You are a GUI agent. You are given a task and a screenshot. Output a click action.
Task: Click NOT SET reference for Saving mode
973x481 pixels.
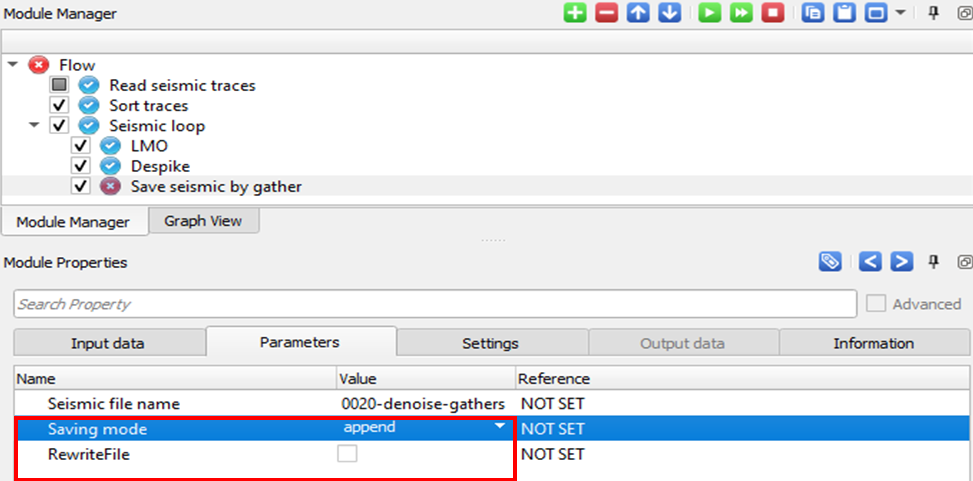click(552, 428)
